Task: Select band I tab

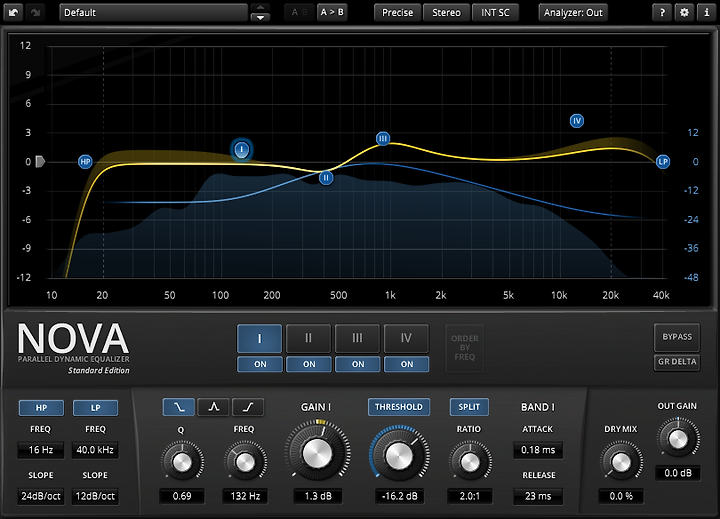Action: click(x=259, y=338)
